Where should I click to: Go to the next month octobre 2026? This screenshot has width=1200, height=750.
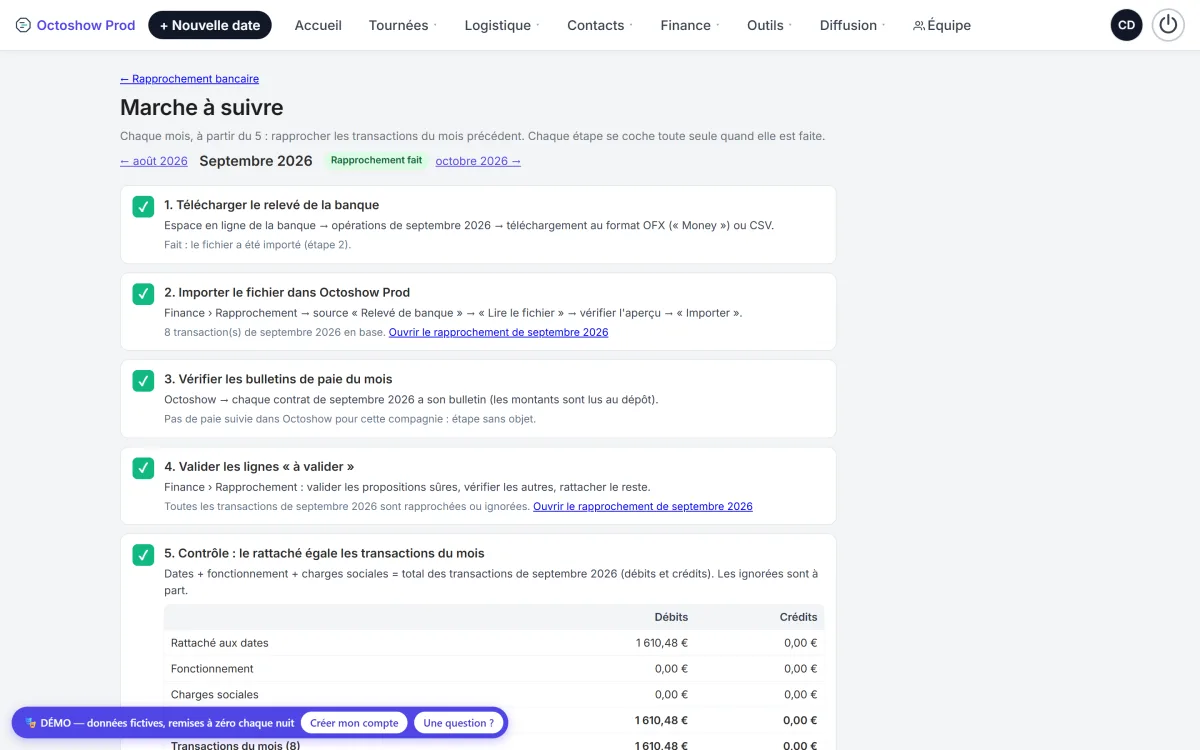pos(478,161)
